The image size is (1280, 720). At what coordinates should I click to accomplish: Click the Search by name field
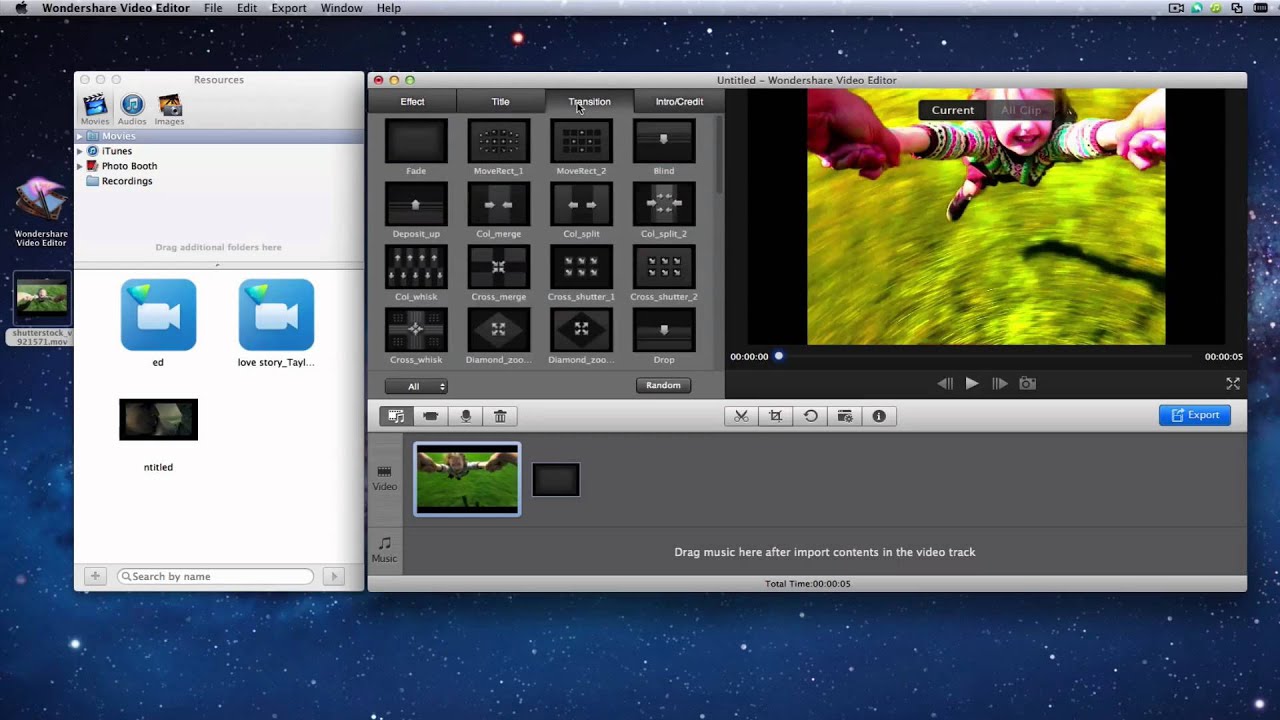tap(216, 576)
